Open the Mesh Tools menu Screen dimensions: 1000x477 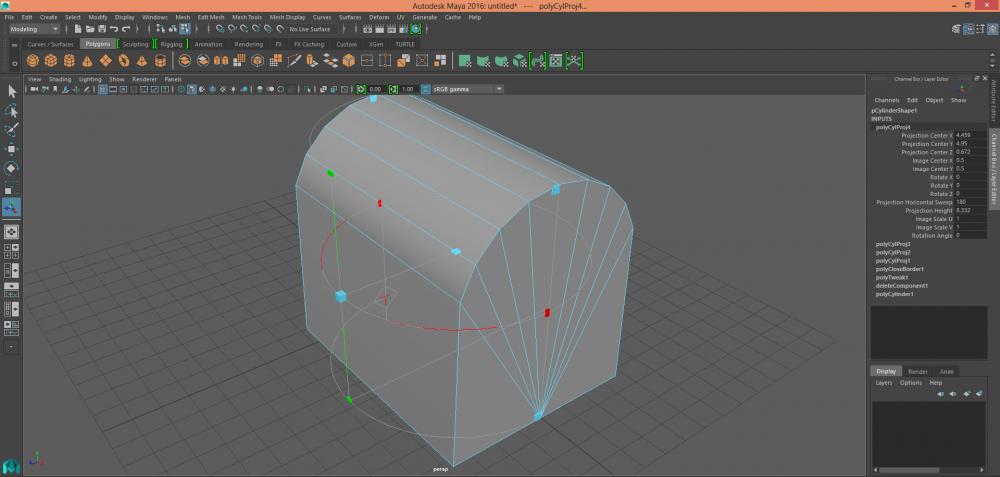[x=247, y=17]
